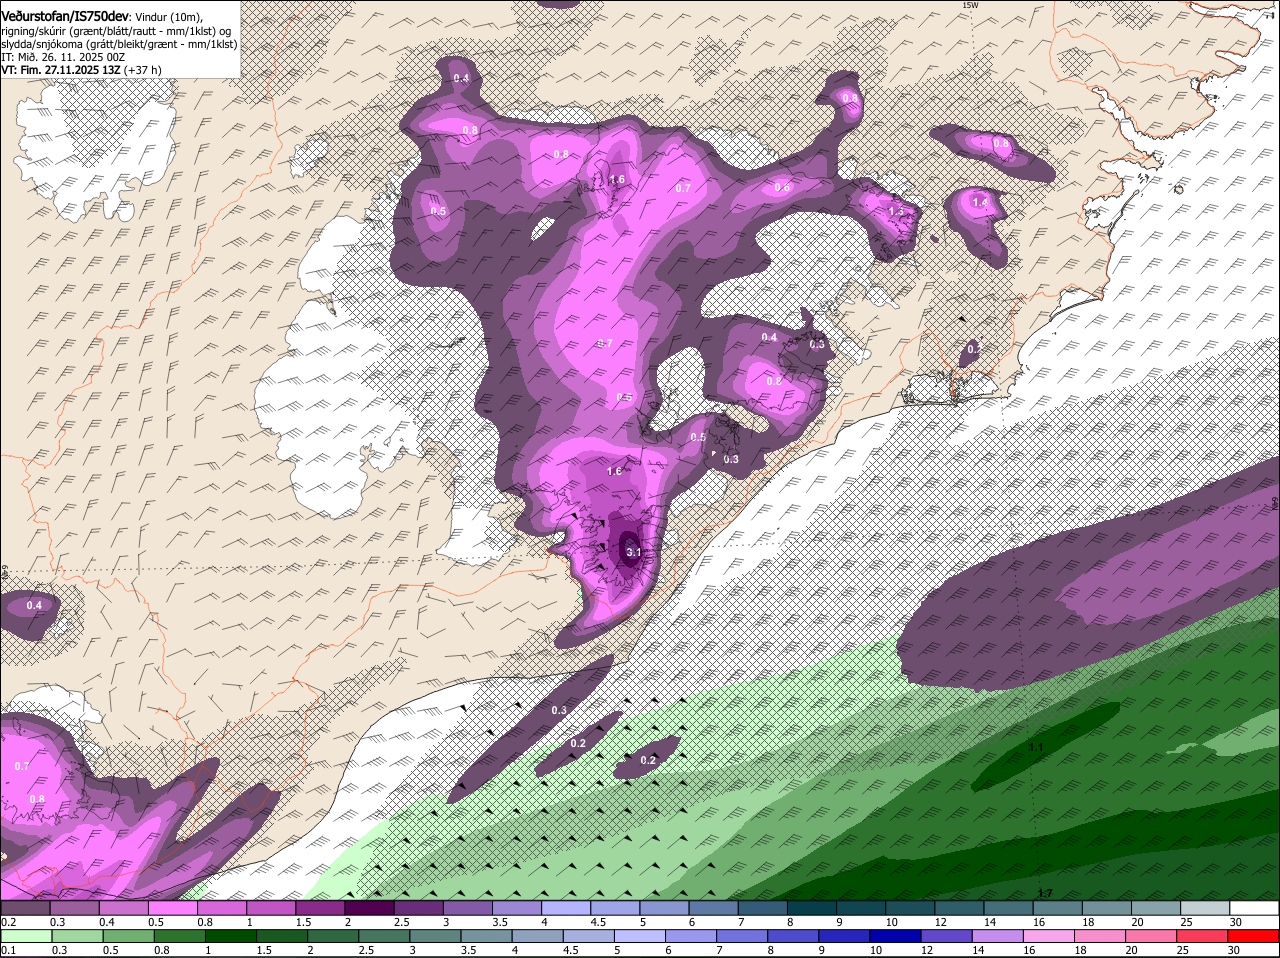The width and height of the screenshot is (1280, 958).
Task: Choose the light grey 25–30 snow legend swatch
Action: click(1205, 908)
